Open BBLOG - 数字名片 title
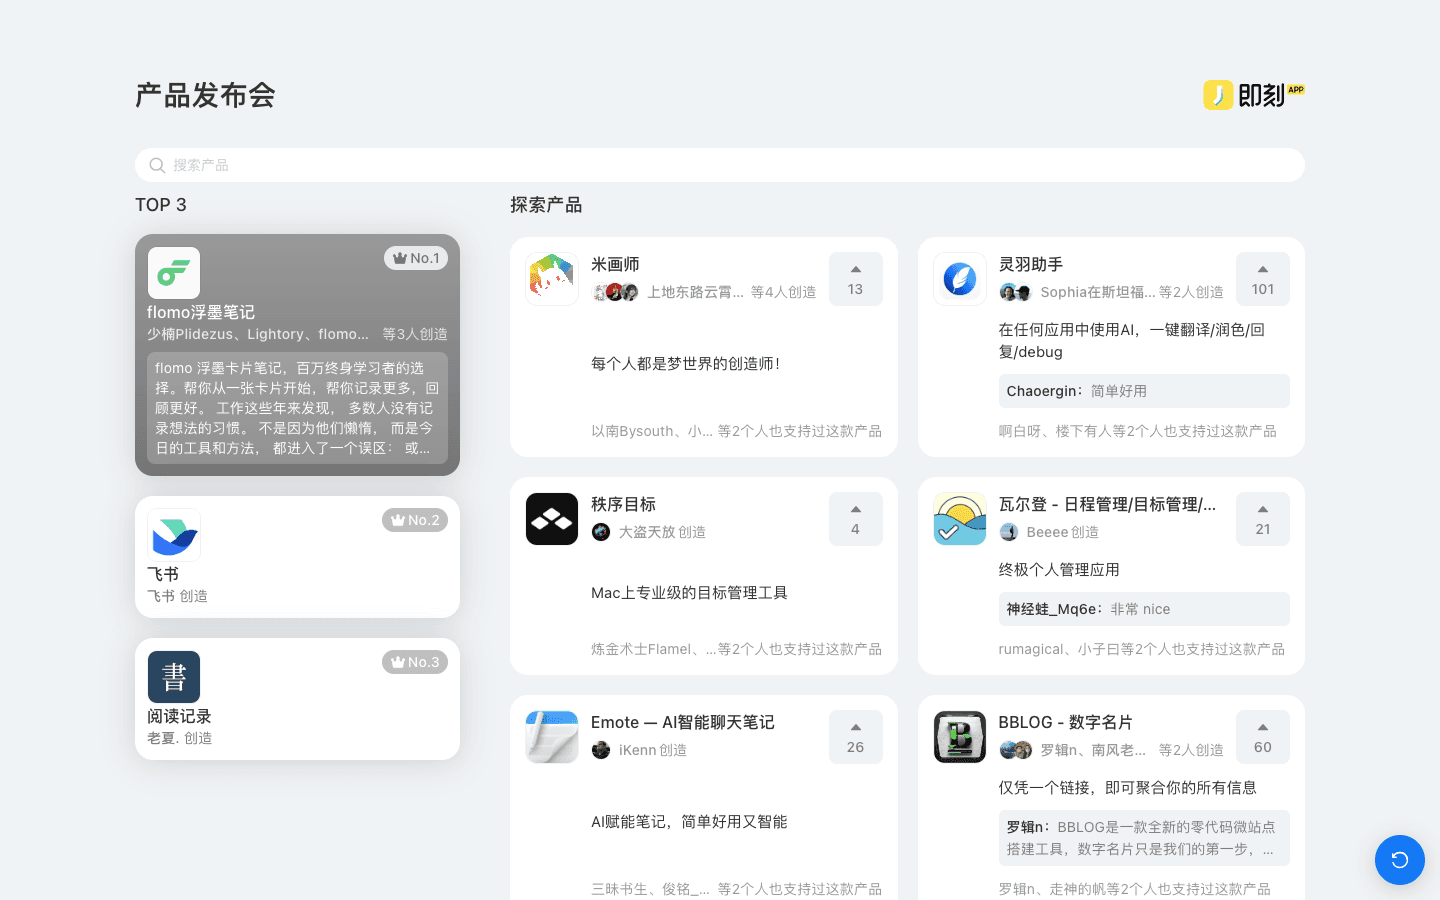Image resolution: width=1440 pixels, height=900 pixels. [x=1065, y=722]
